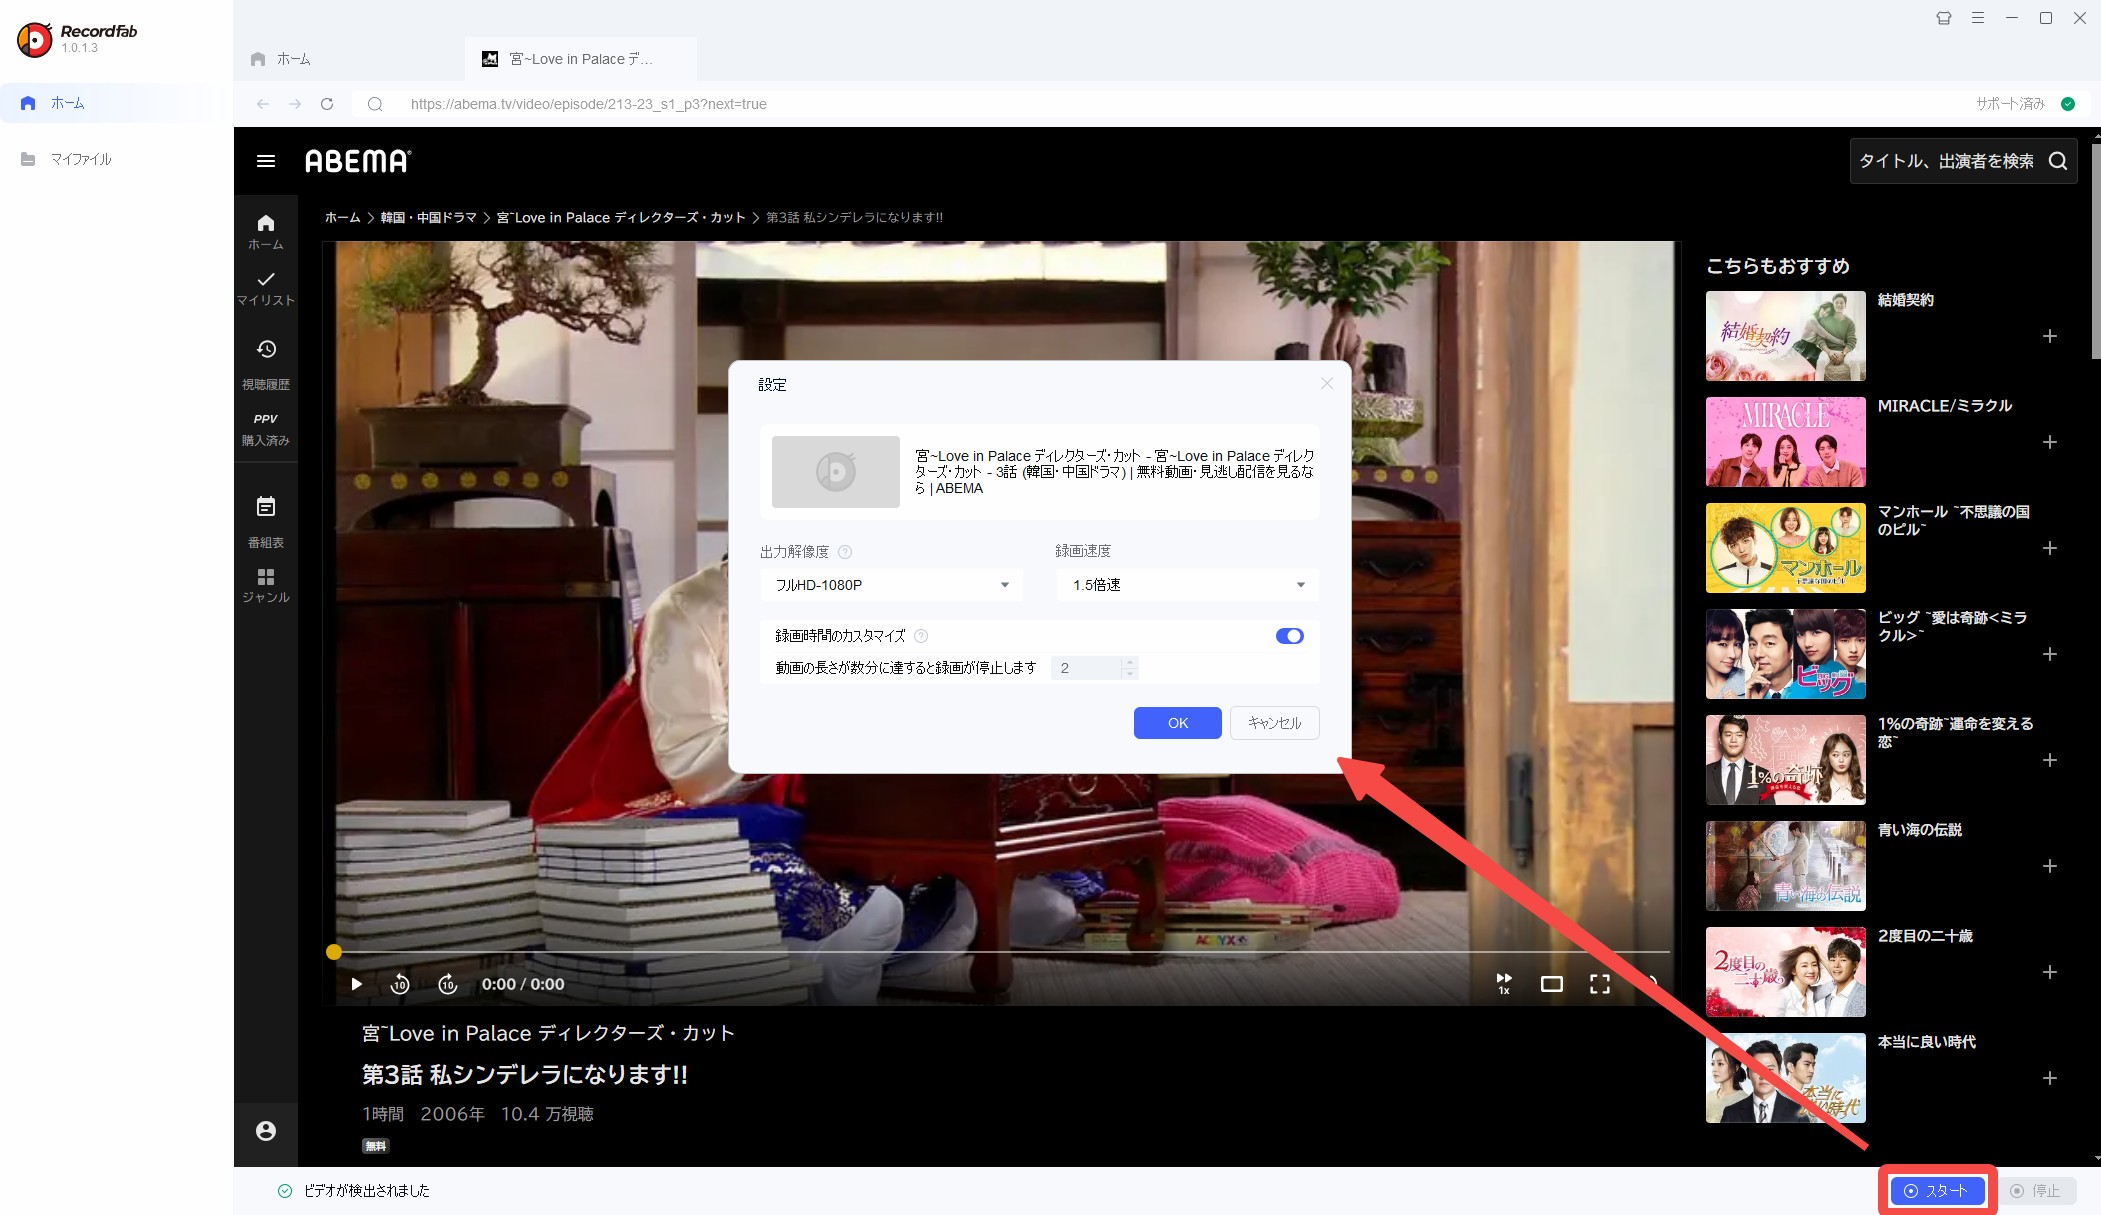Toggle 録画時間のカスタマイズ switch off
Image resolution: width=2101 pixels, height=1215 pixels.
point(1290,636)
